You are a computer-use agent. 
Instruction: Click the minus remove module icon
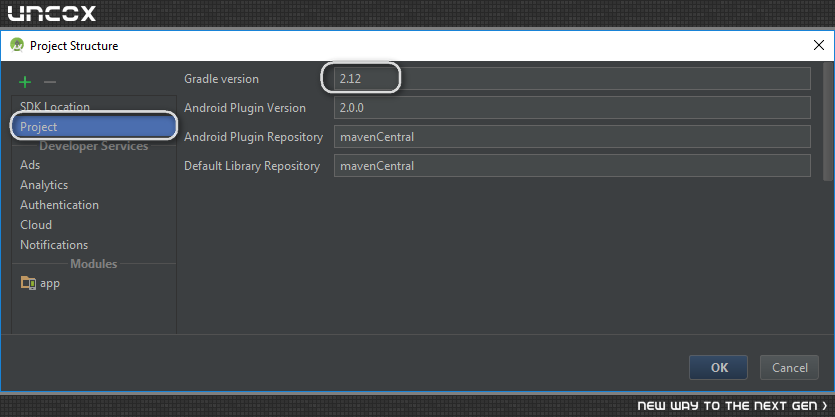50,82
